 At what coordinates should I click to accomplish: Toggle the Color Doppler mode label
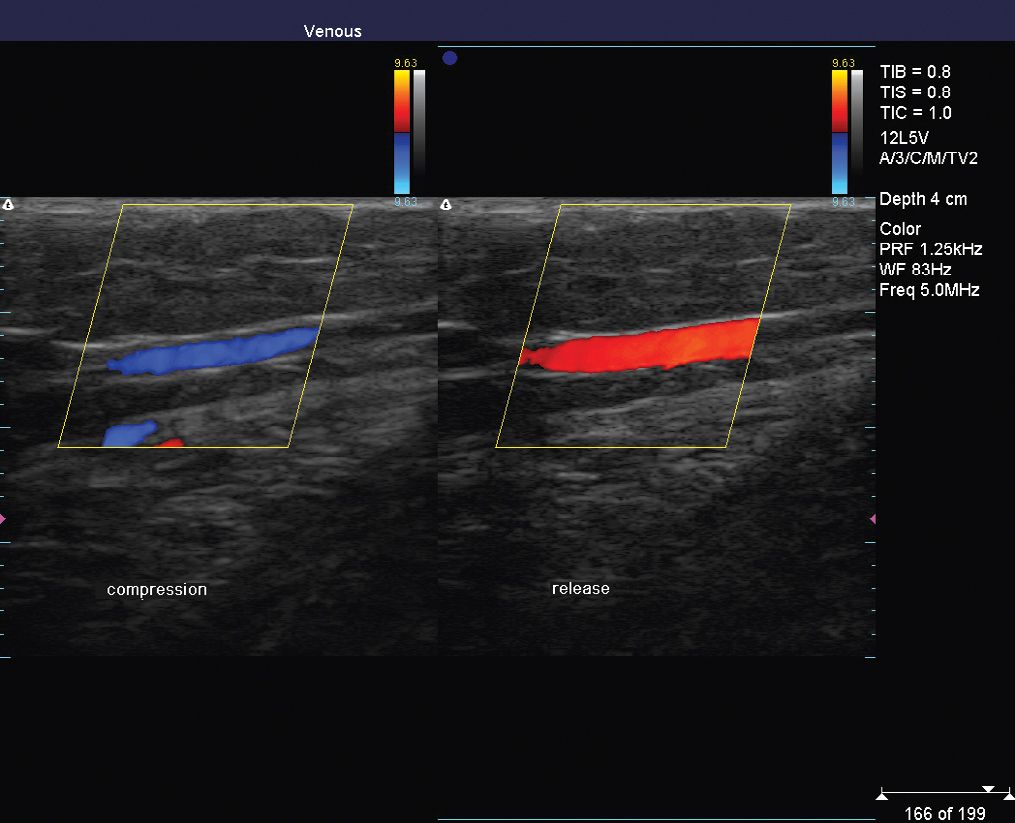pyautogui.click(x=899, y=228)
